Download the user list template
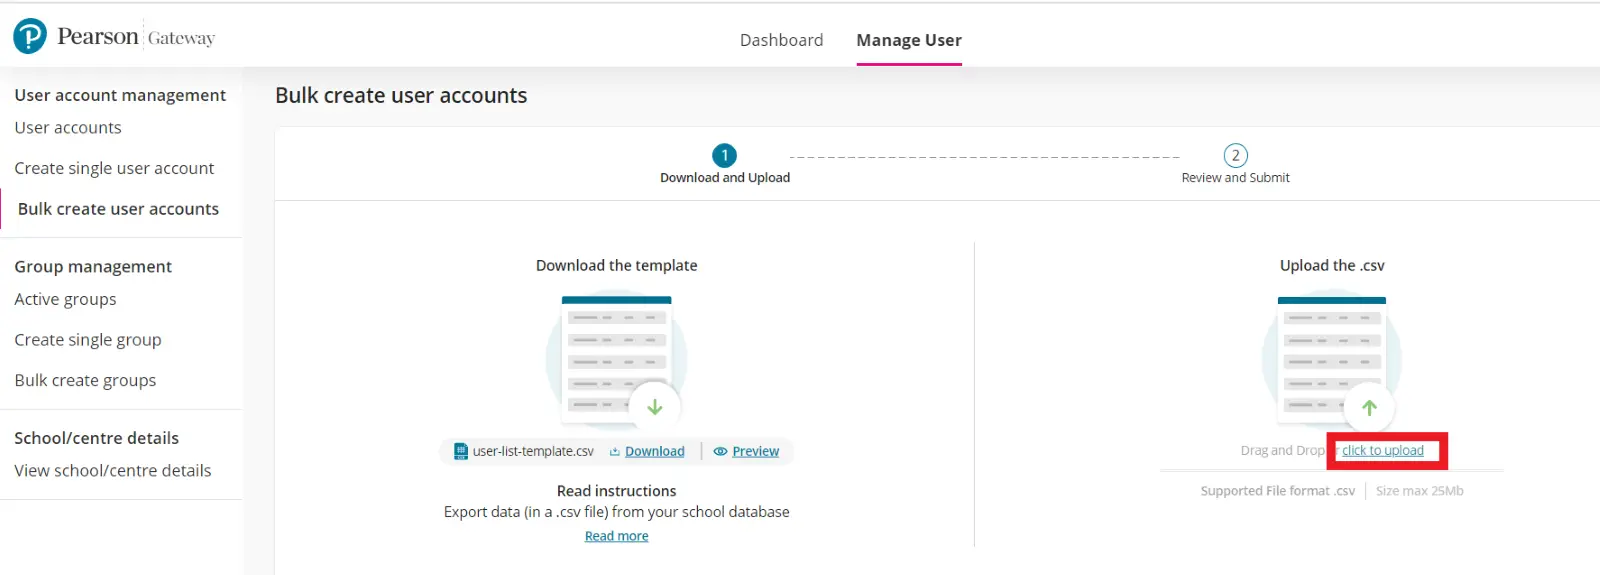1600x575 pixels. (x=655, y=452)
